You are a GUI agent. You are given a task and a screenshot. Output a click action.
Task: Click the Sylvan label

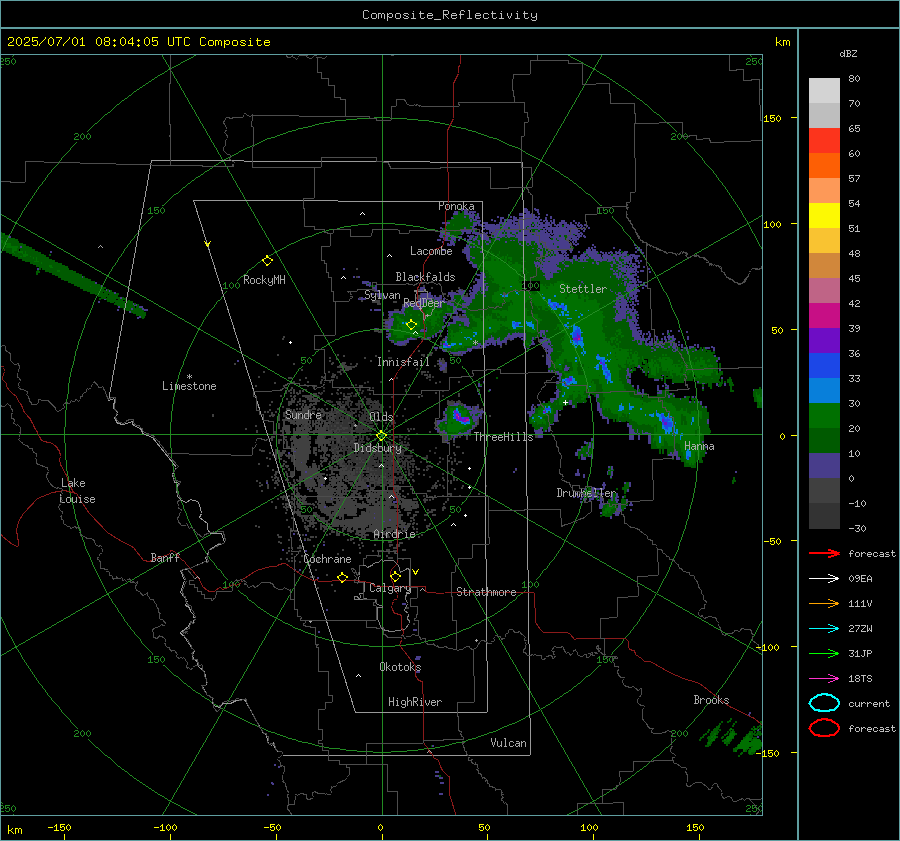[382, 295]
